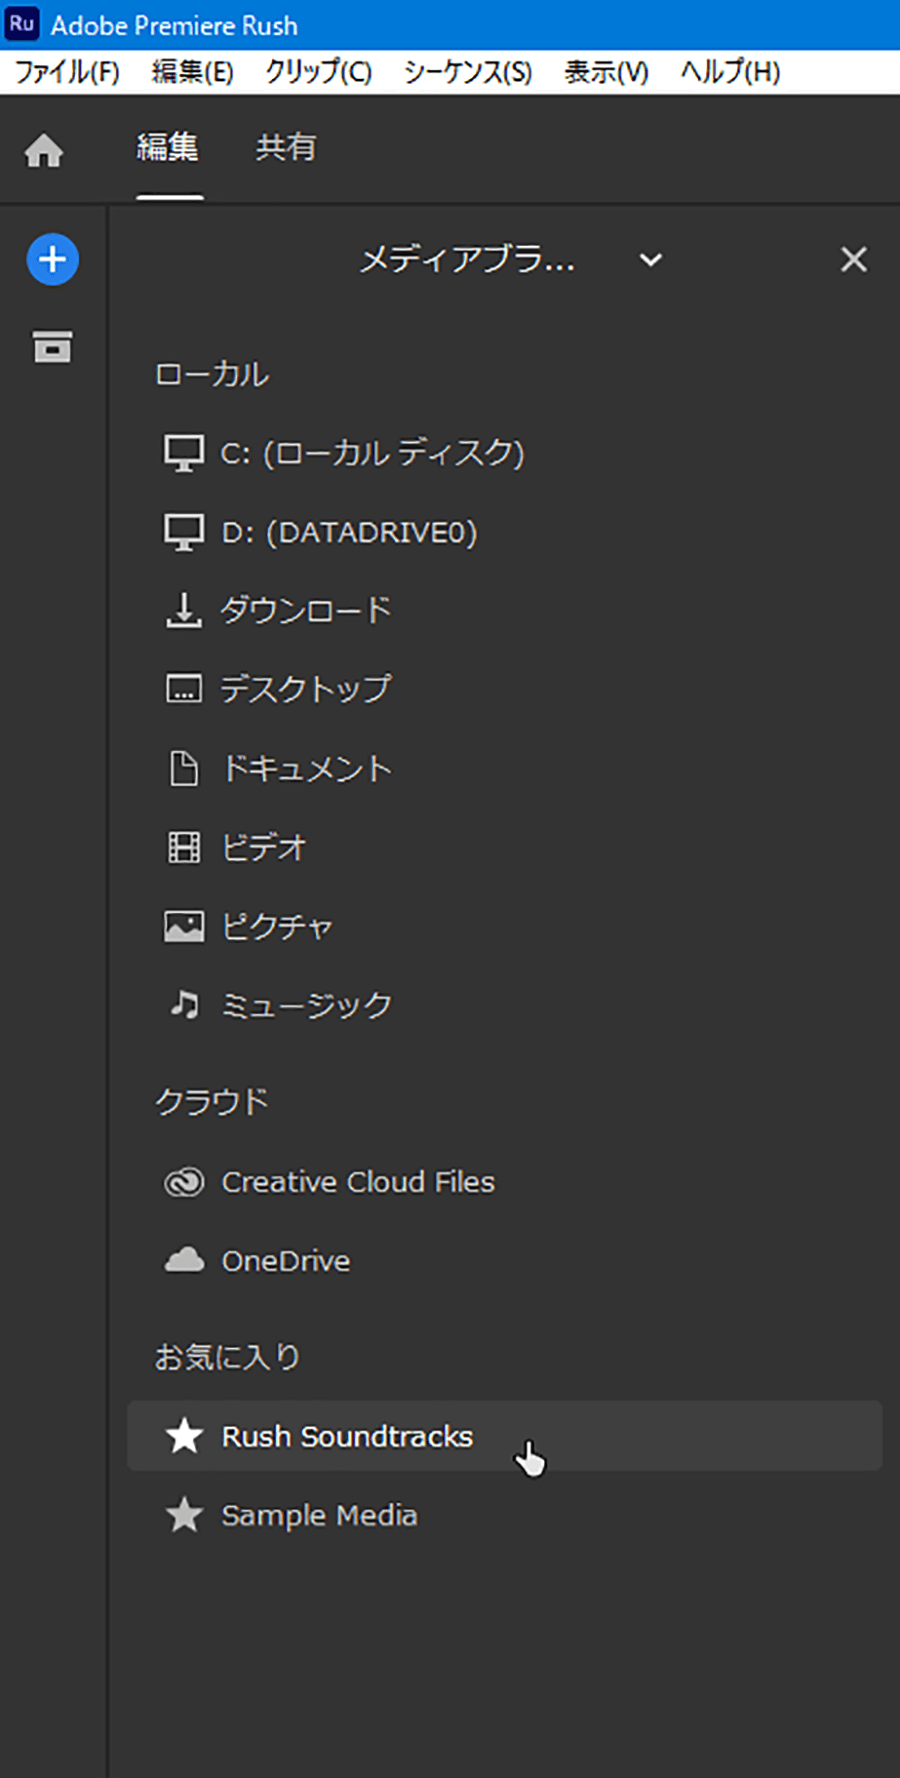Click the Home icon
Screen dimensions: 900x1778
44,151
